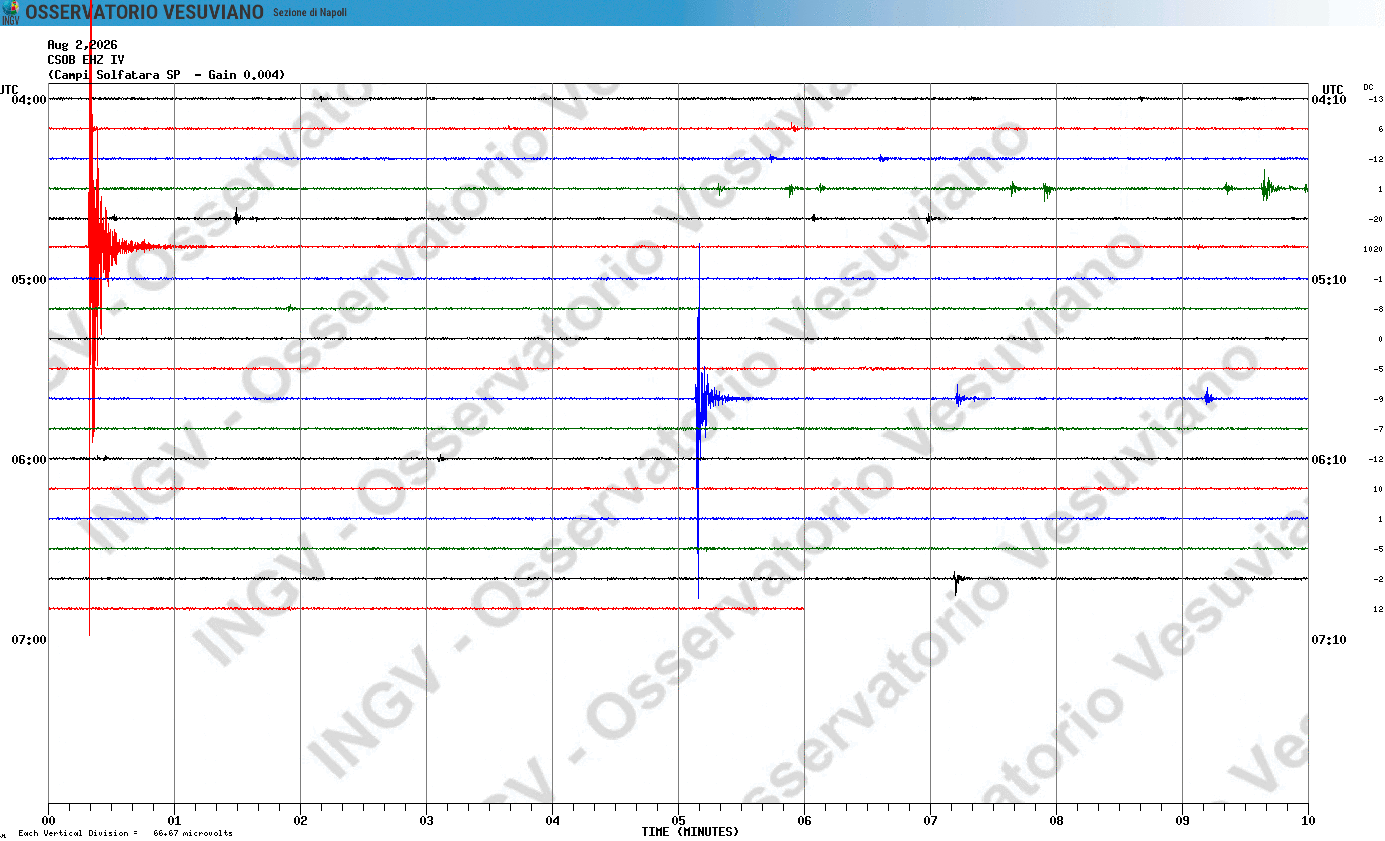This screenshot has height=841, width=1385.
Task: Select the "06" minute axis label
Action: point(804,820)
